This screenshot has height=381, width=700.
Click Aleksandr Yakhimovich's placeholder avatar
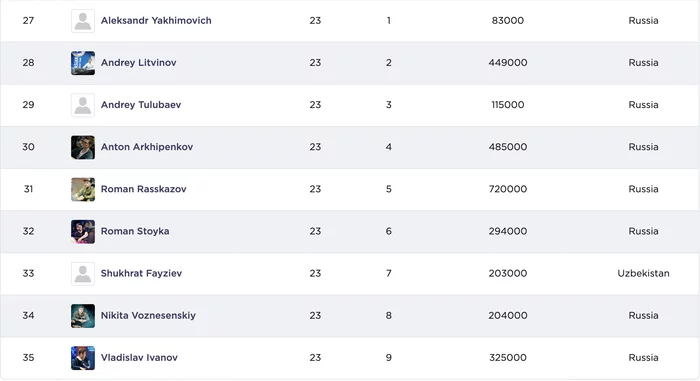click(83, 21)
